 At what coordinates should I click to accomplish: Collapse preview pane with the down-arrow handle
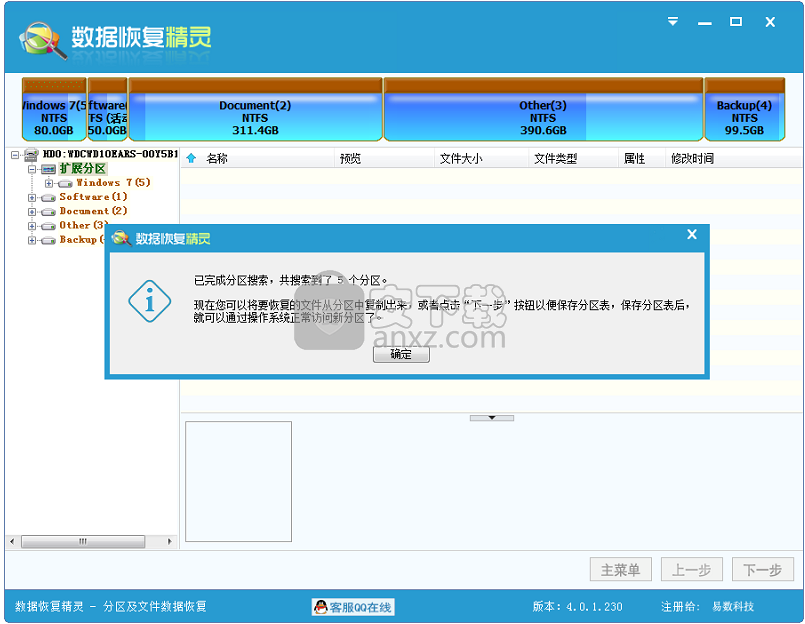pyautogui.click(x=492, y=418)
